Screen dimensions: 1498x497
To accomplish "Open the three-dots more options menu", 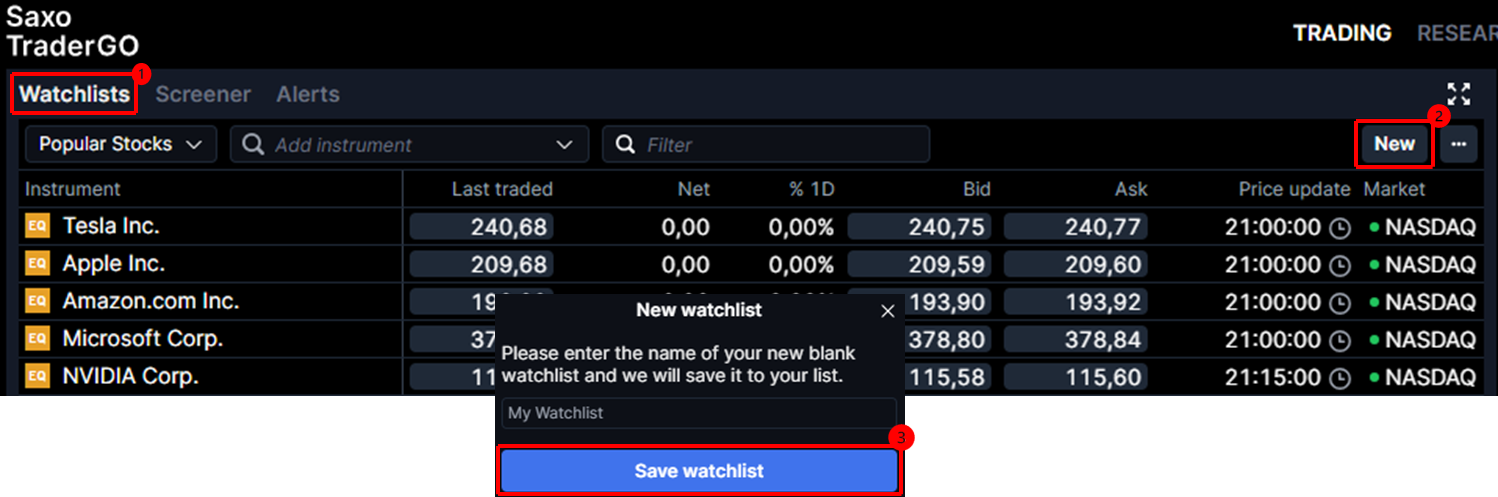I will (1459, 144).
